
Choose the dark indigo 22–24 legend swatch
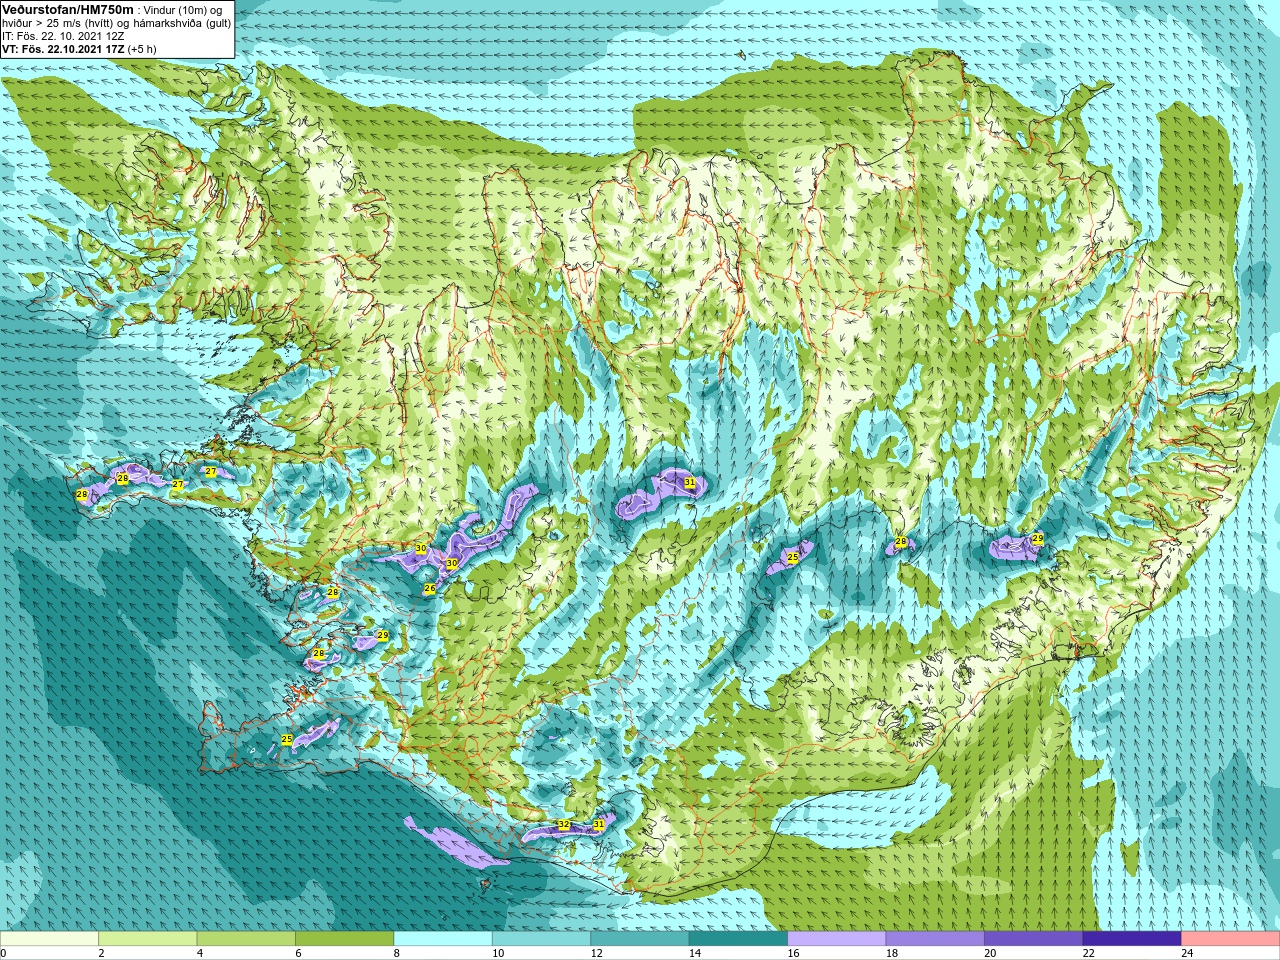pyautogui.click(x=1132, y=939)
